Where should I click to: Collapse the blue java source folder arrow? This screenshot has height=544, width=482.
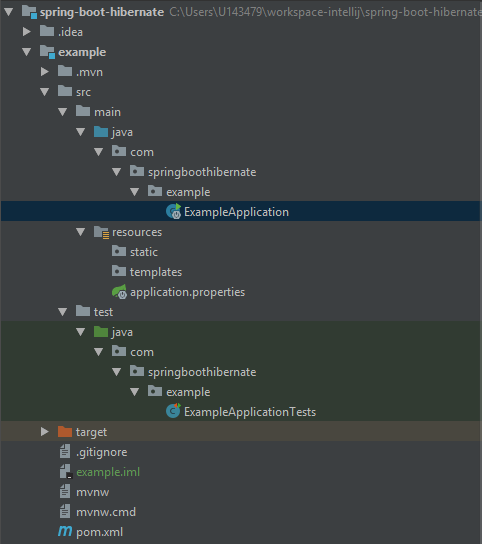click(81, 132)
